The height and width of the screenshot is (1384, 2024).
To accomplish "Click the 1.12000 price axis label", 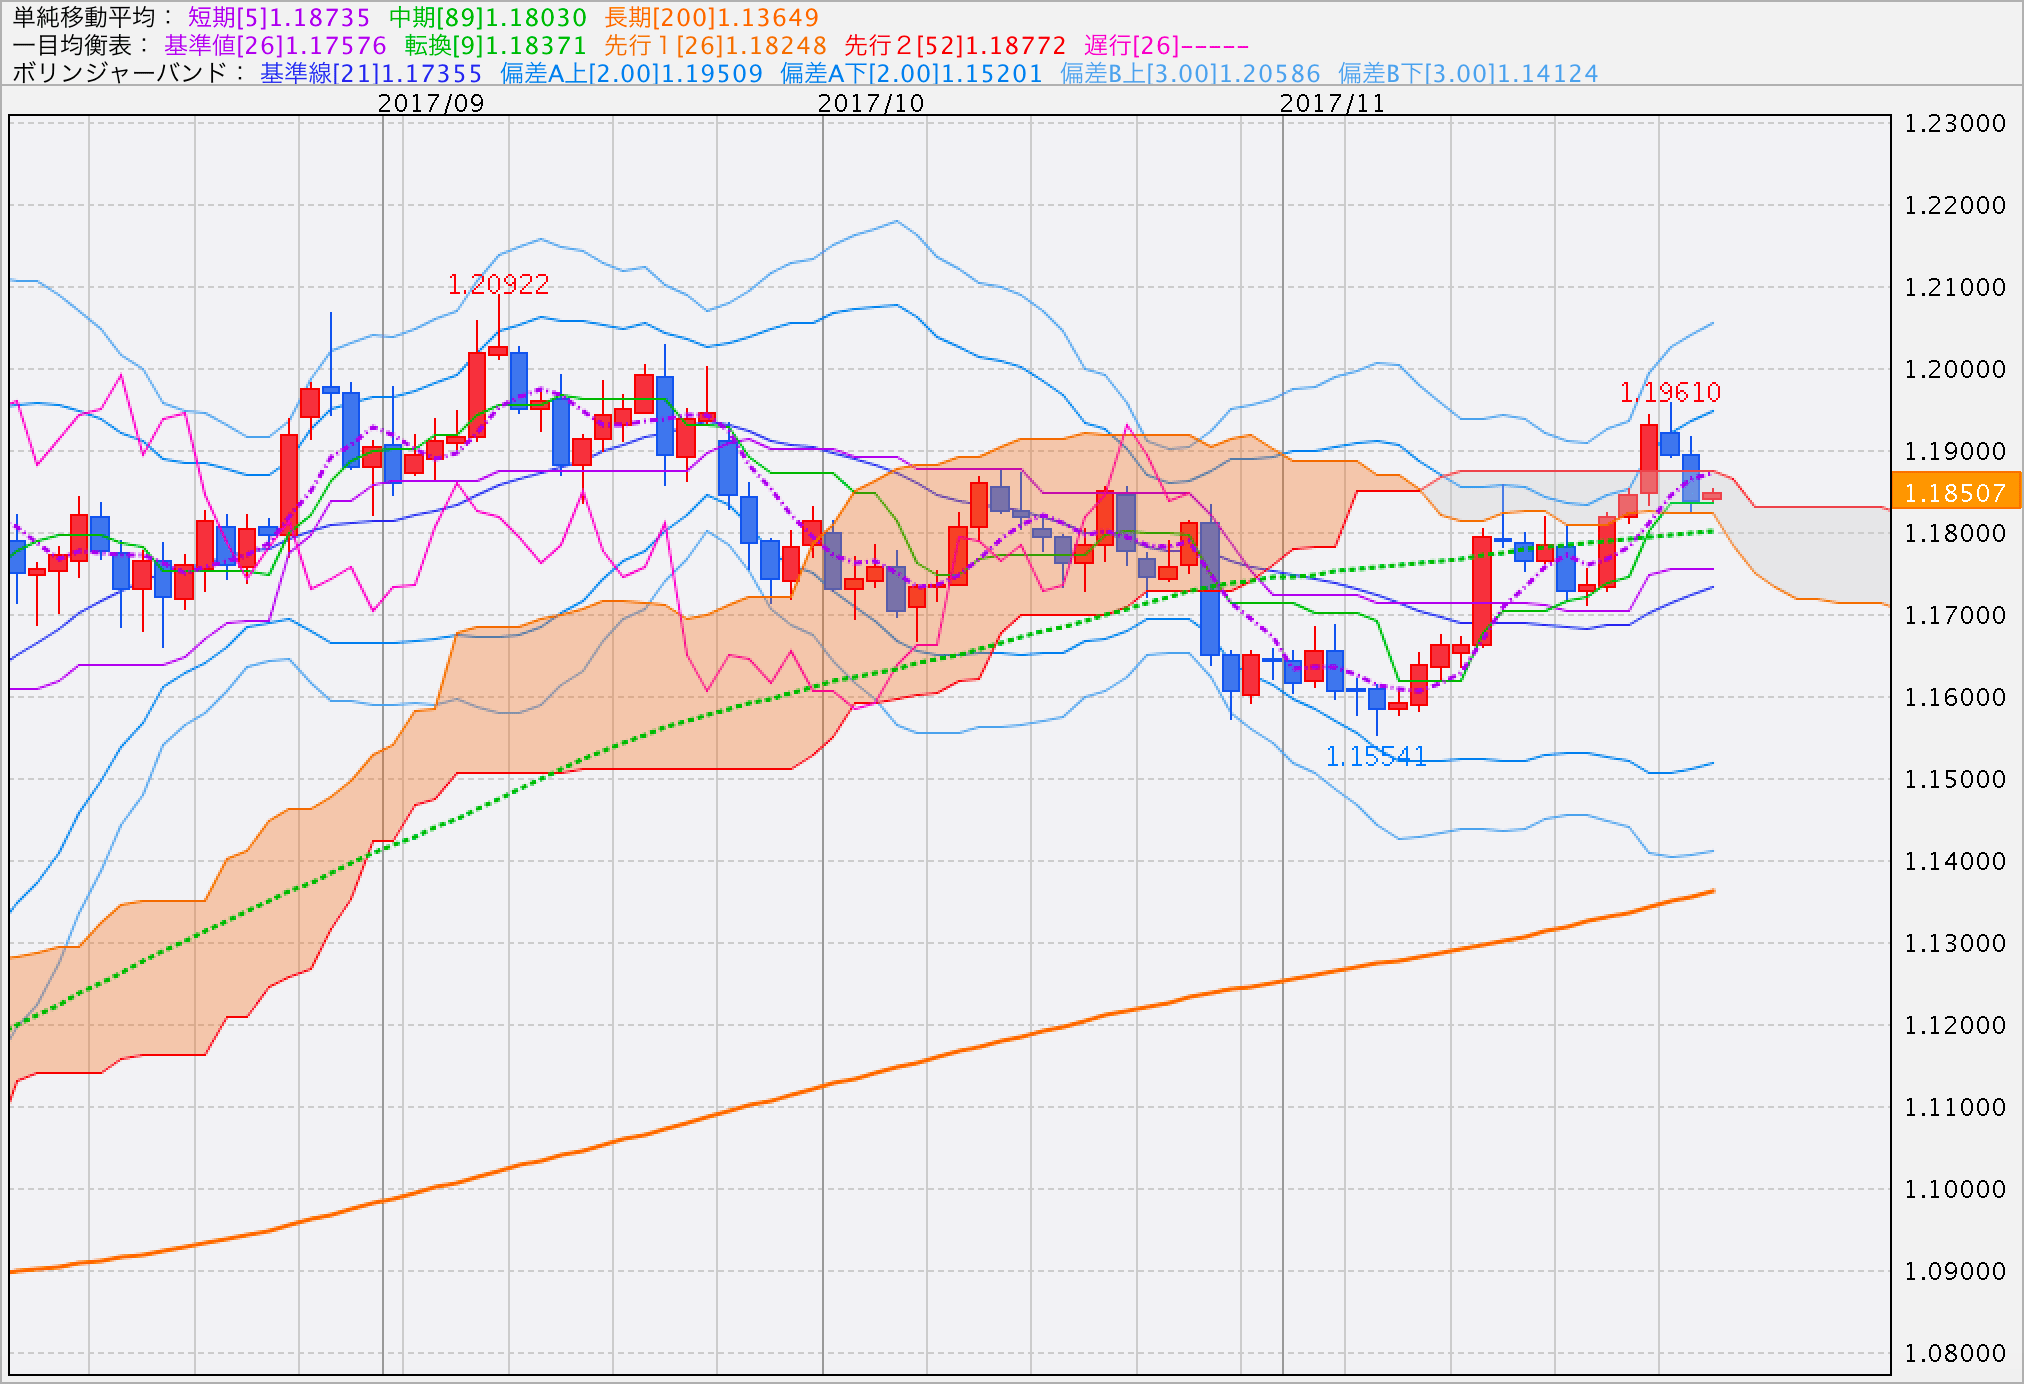I will tap(1955, 1026).
